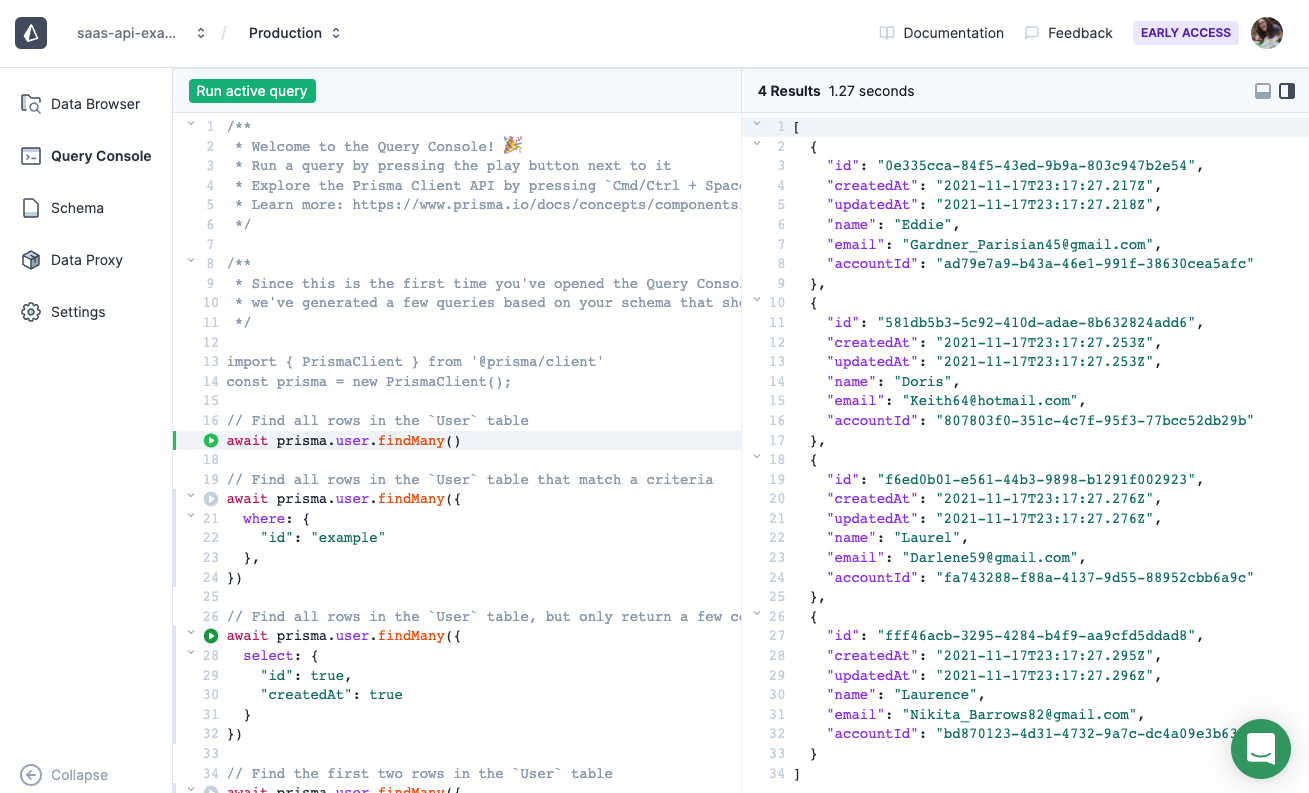Click the email Nikita_Barrows82@gmail.com
The width and height of the screenshot is (1309, 793).
(1018, 715)
